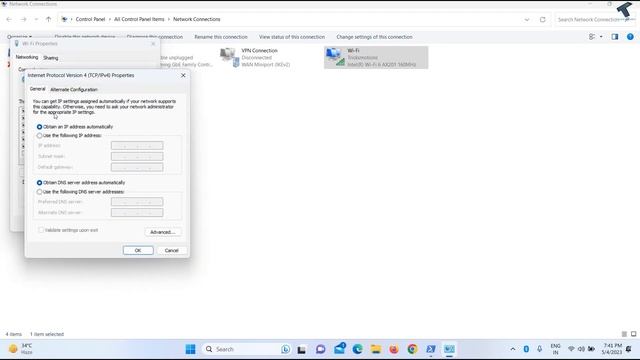Confirm IPv4 properties with OK
The image size is (640, 360).
tap(138, 250)
